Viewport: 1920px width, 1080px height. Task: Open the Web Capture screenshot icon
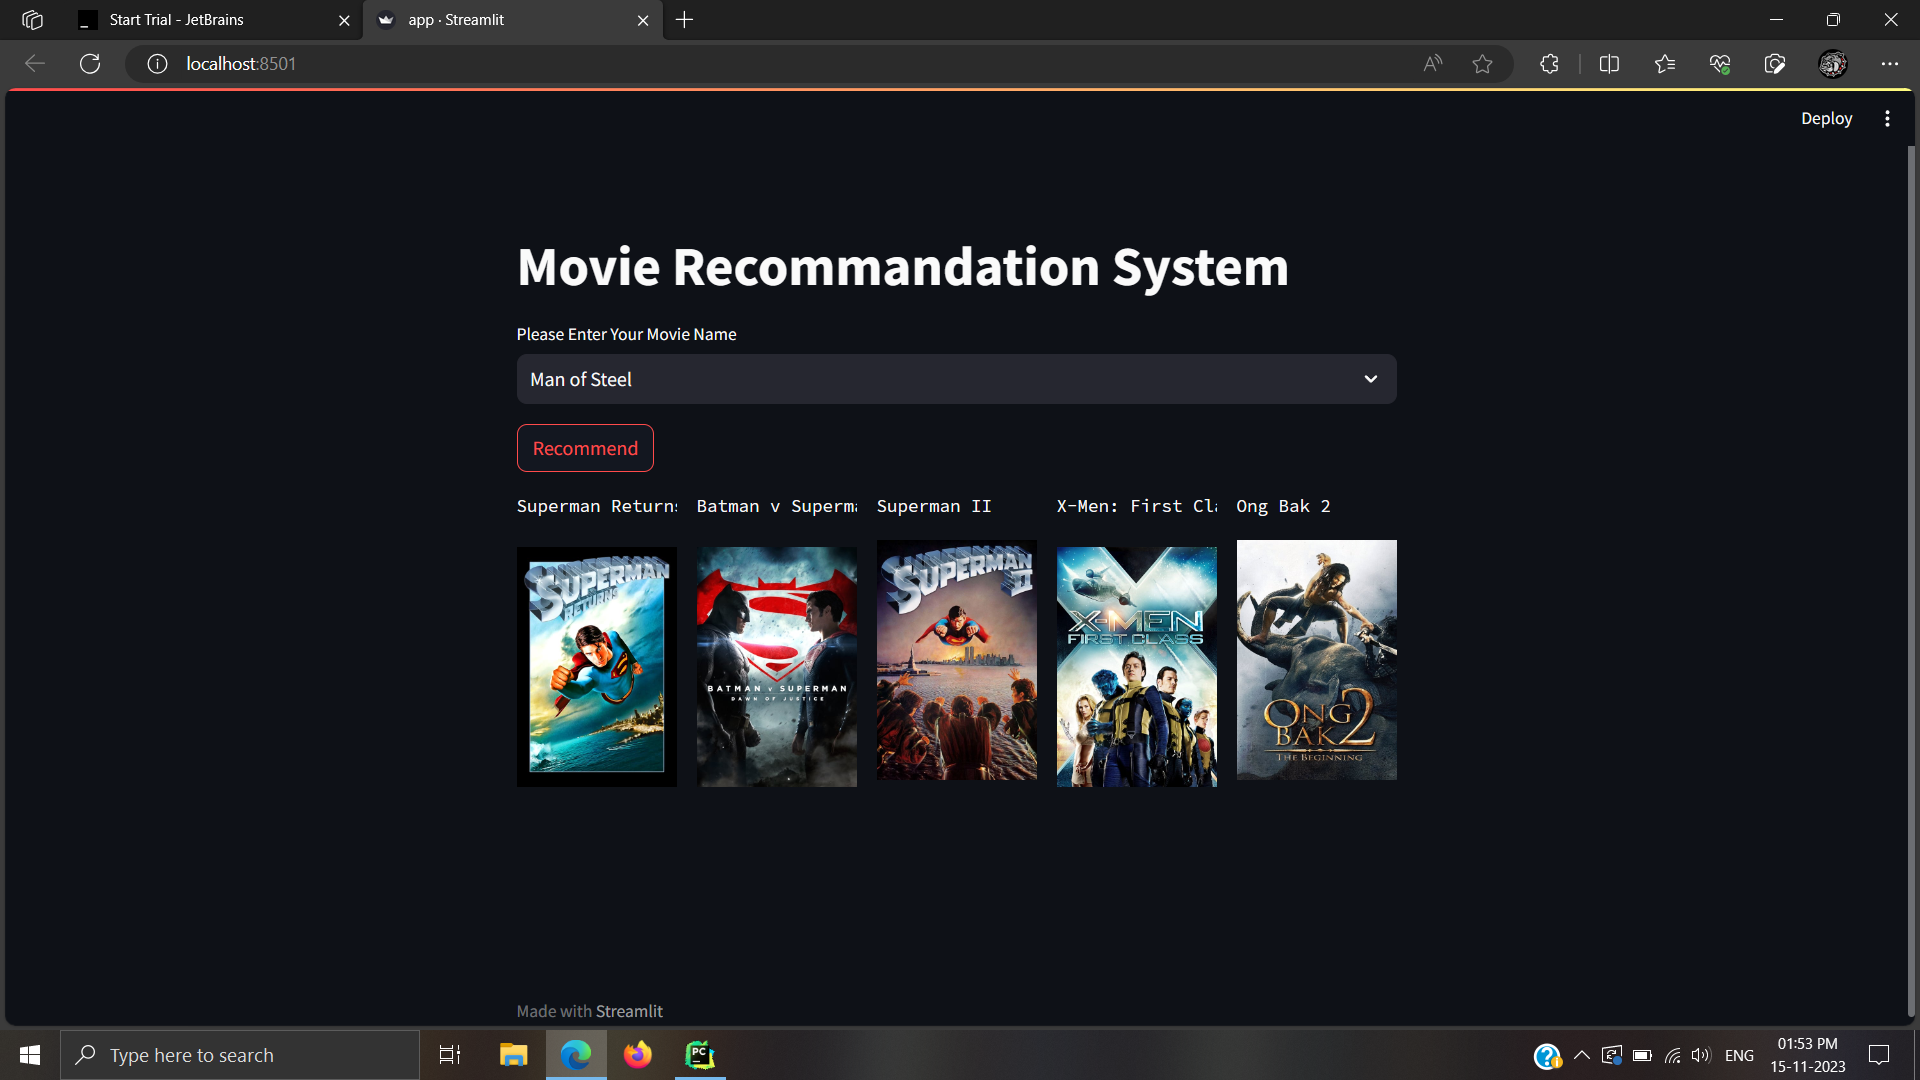(1775, 63)
